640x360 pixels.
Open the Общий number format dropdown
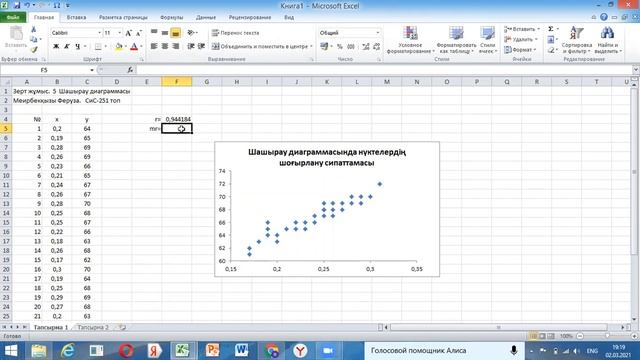[x=378, y=33]
